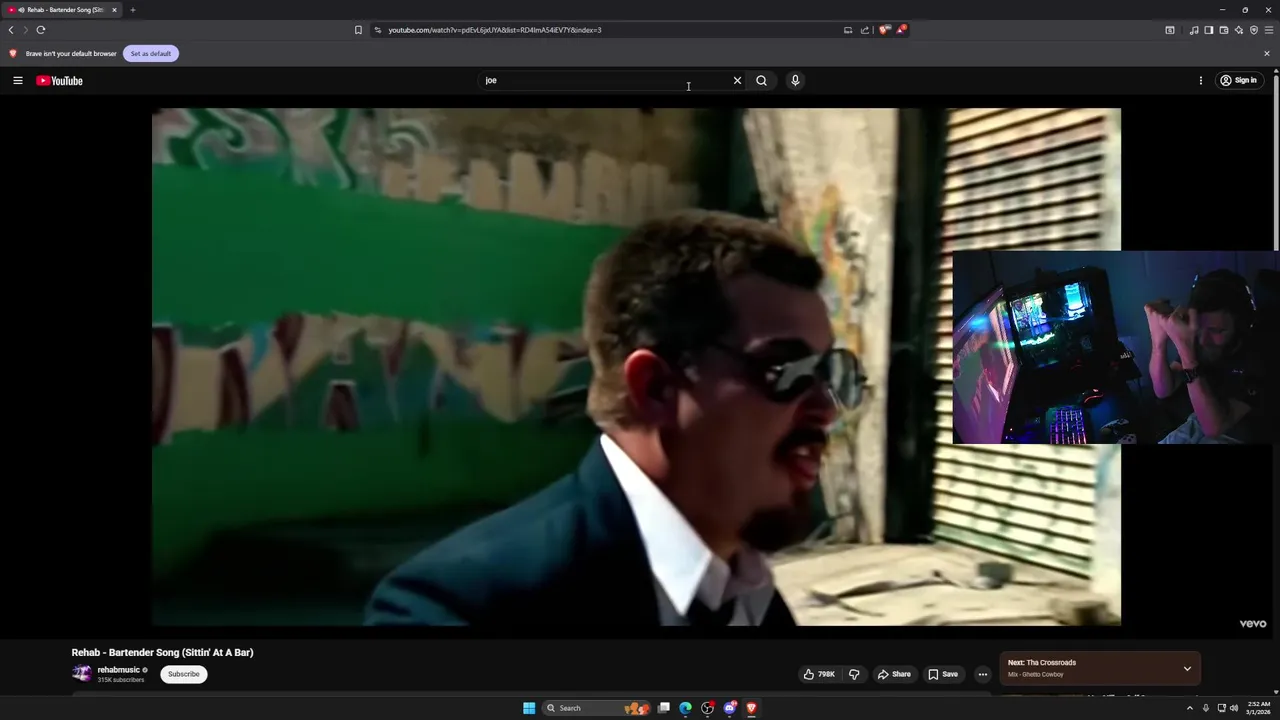Image resolution: width=1280 pixels, height=720 pixels.
Task: Like the video with thumbs up
Action: (x=808, y=674)
